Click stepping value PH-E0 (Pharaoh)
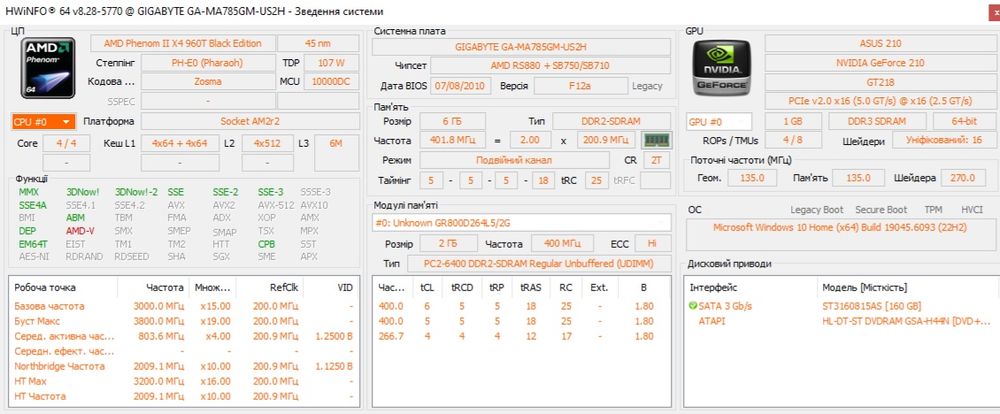The height and width of the screenshot is (414, 1000). [207, 63]
